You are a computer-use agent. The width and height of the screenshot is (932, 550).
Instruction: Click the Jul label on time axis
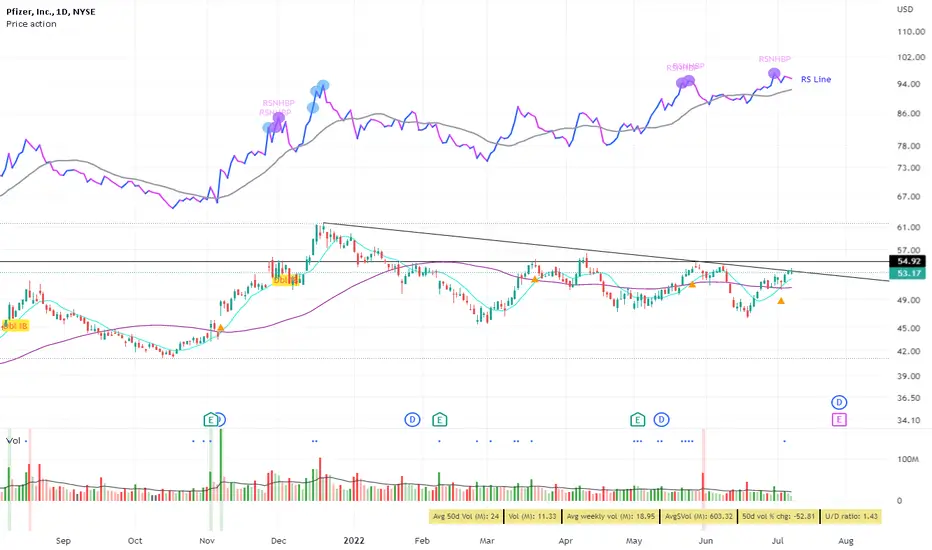(777, 540)
